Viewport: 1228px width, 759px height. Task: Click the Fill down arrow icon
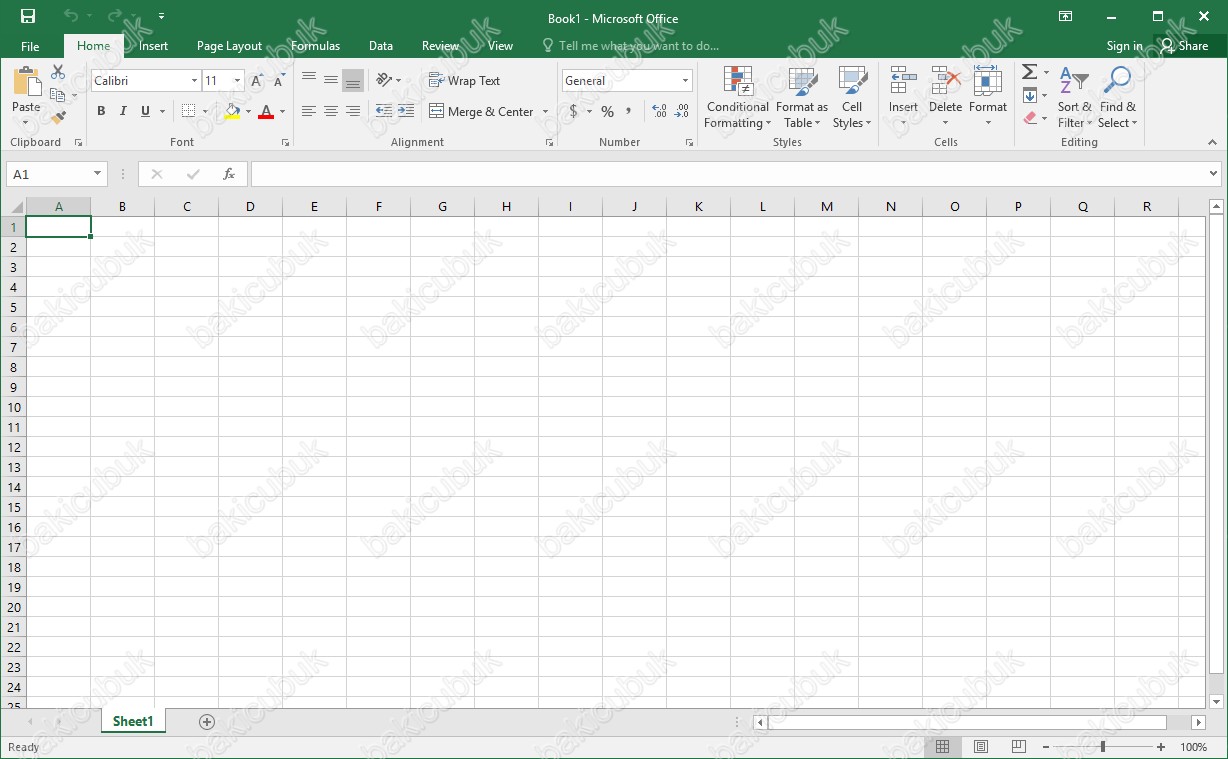pos(1030,95)
